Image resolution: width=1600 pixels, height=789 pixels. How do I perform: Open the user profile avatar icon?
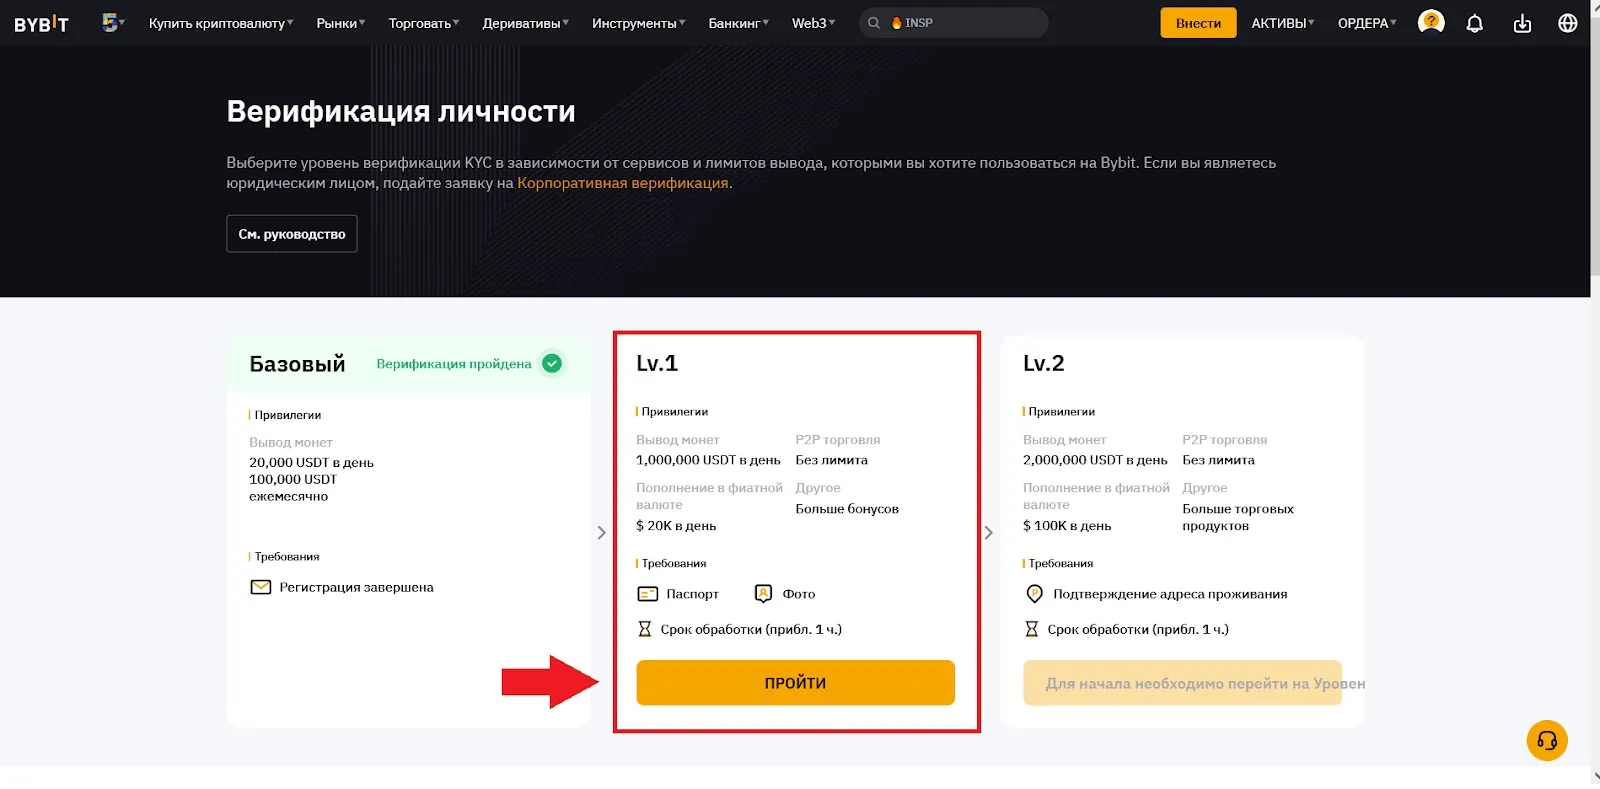point(1431,22)
